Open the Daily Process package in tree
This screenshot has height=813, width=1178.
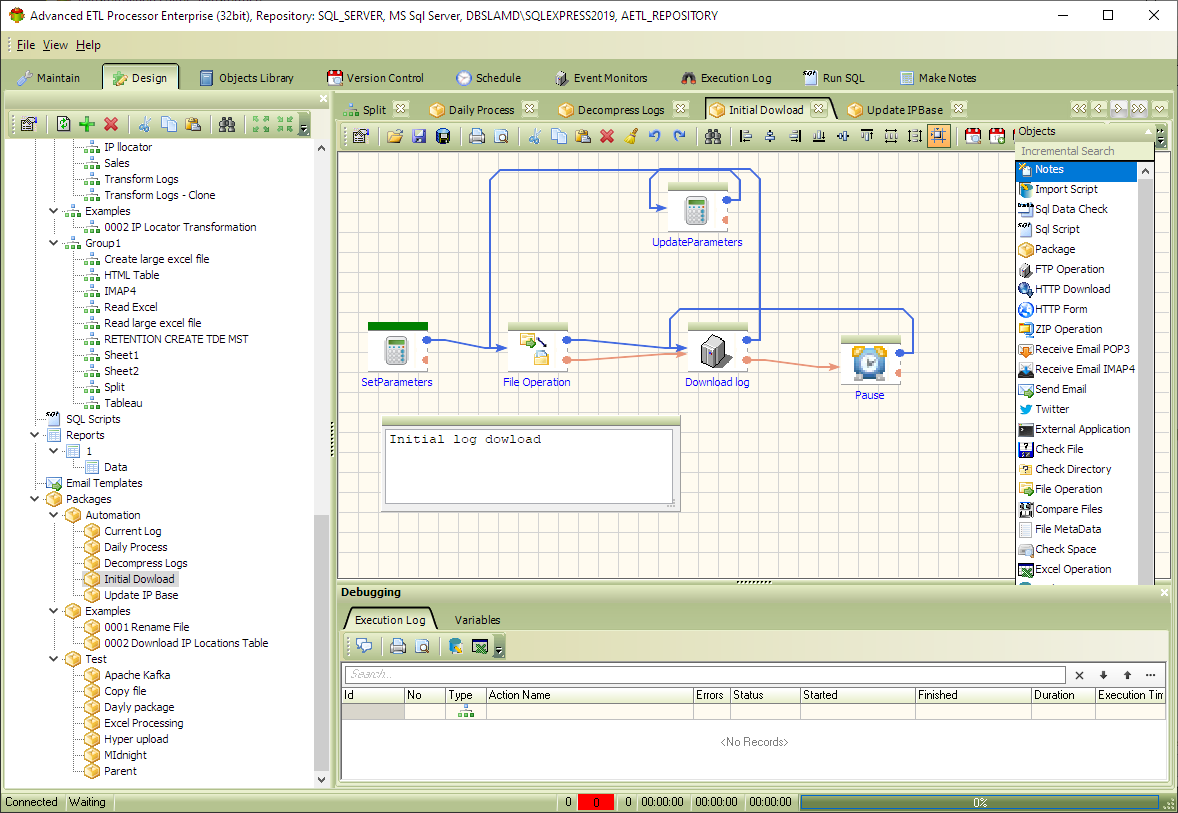tap(135, 547)
